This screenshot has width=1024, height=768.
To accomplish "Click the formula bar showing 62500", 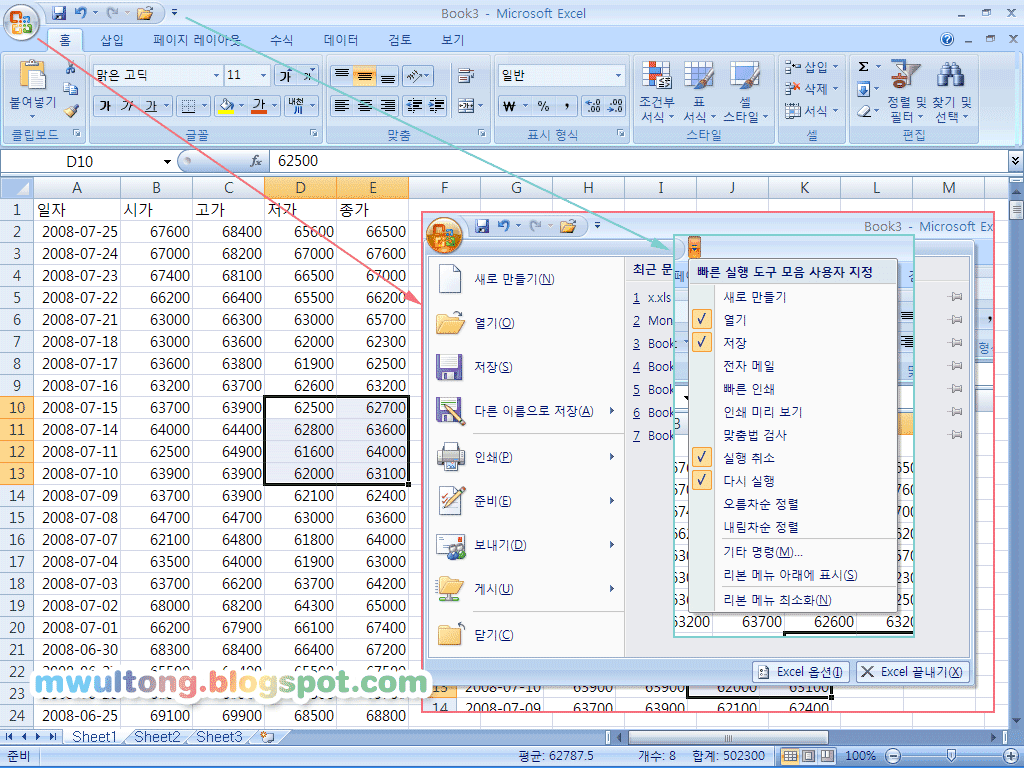I will point(640,161).
